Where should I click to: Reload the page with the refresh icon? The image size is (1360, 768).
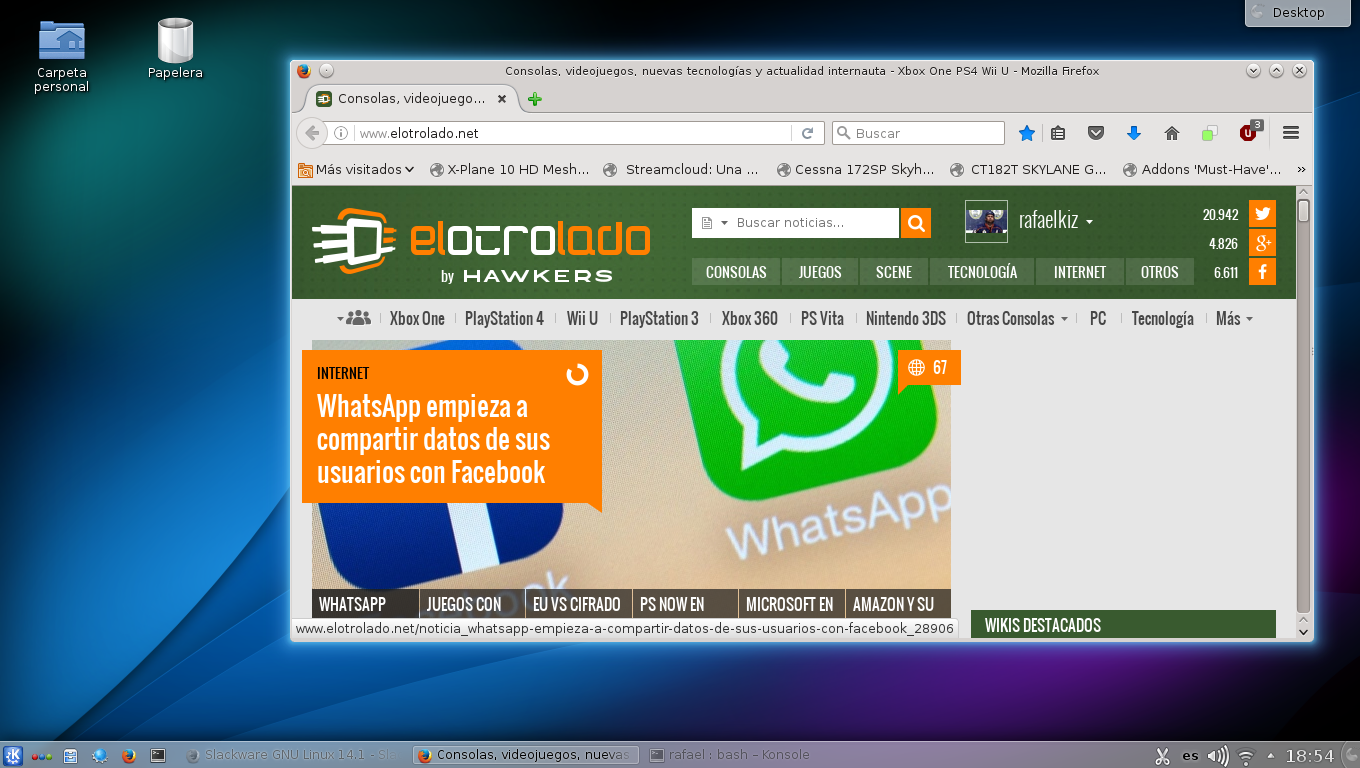click(x=807, y=133)
